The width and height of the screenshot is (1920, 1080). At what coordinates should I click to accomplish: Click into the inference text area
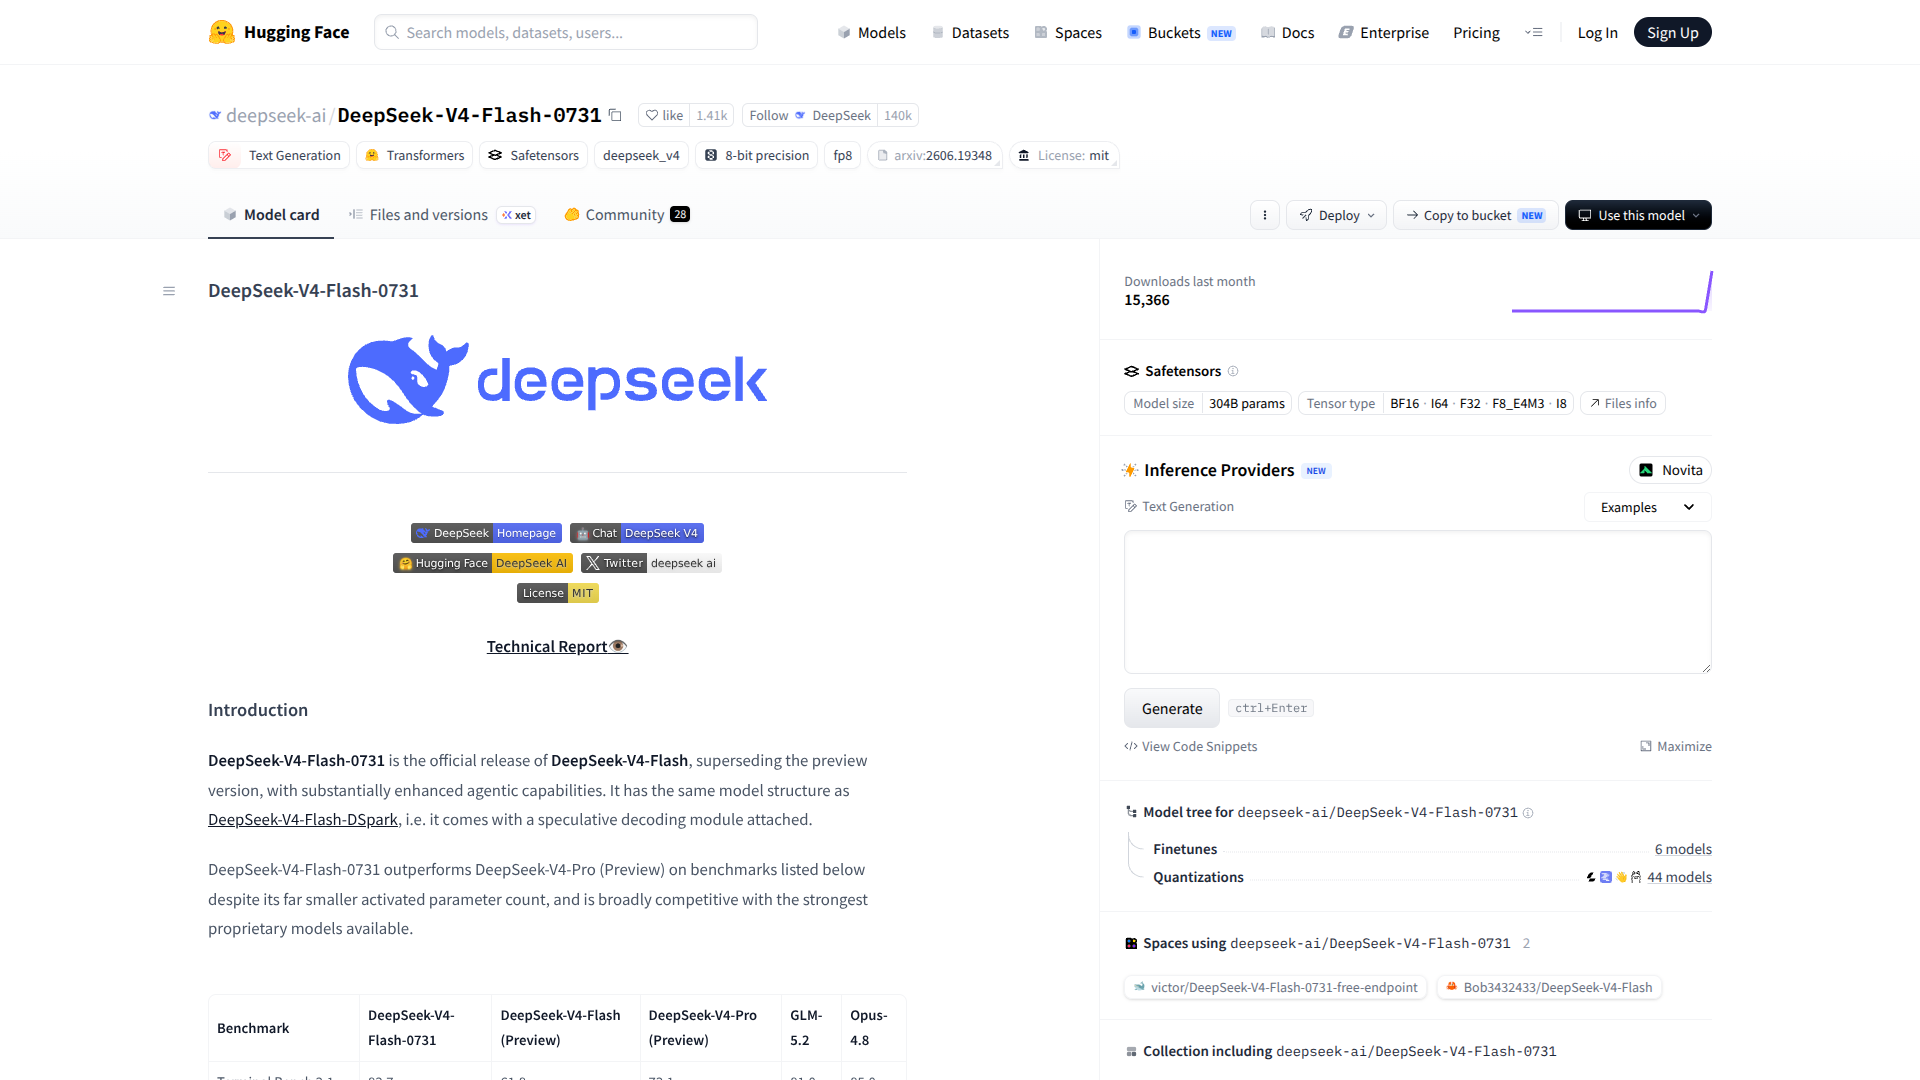(1417, 602)
